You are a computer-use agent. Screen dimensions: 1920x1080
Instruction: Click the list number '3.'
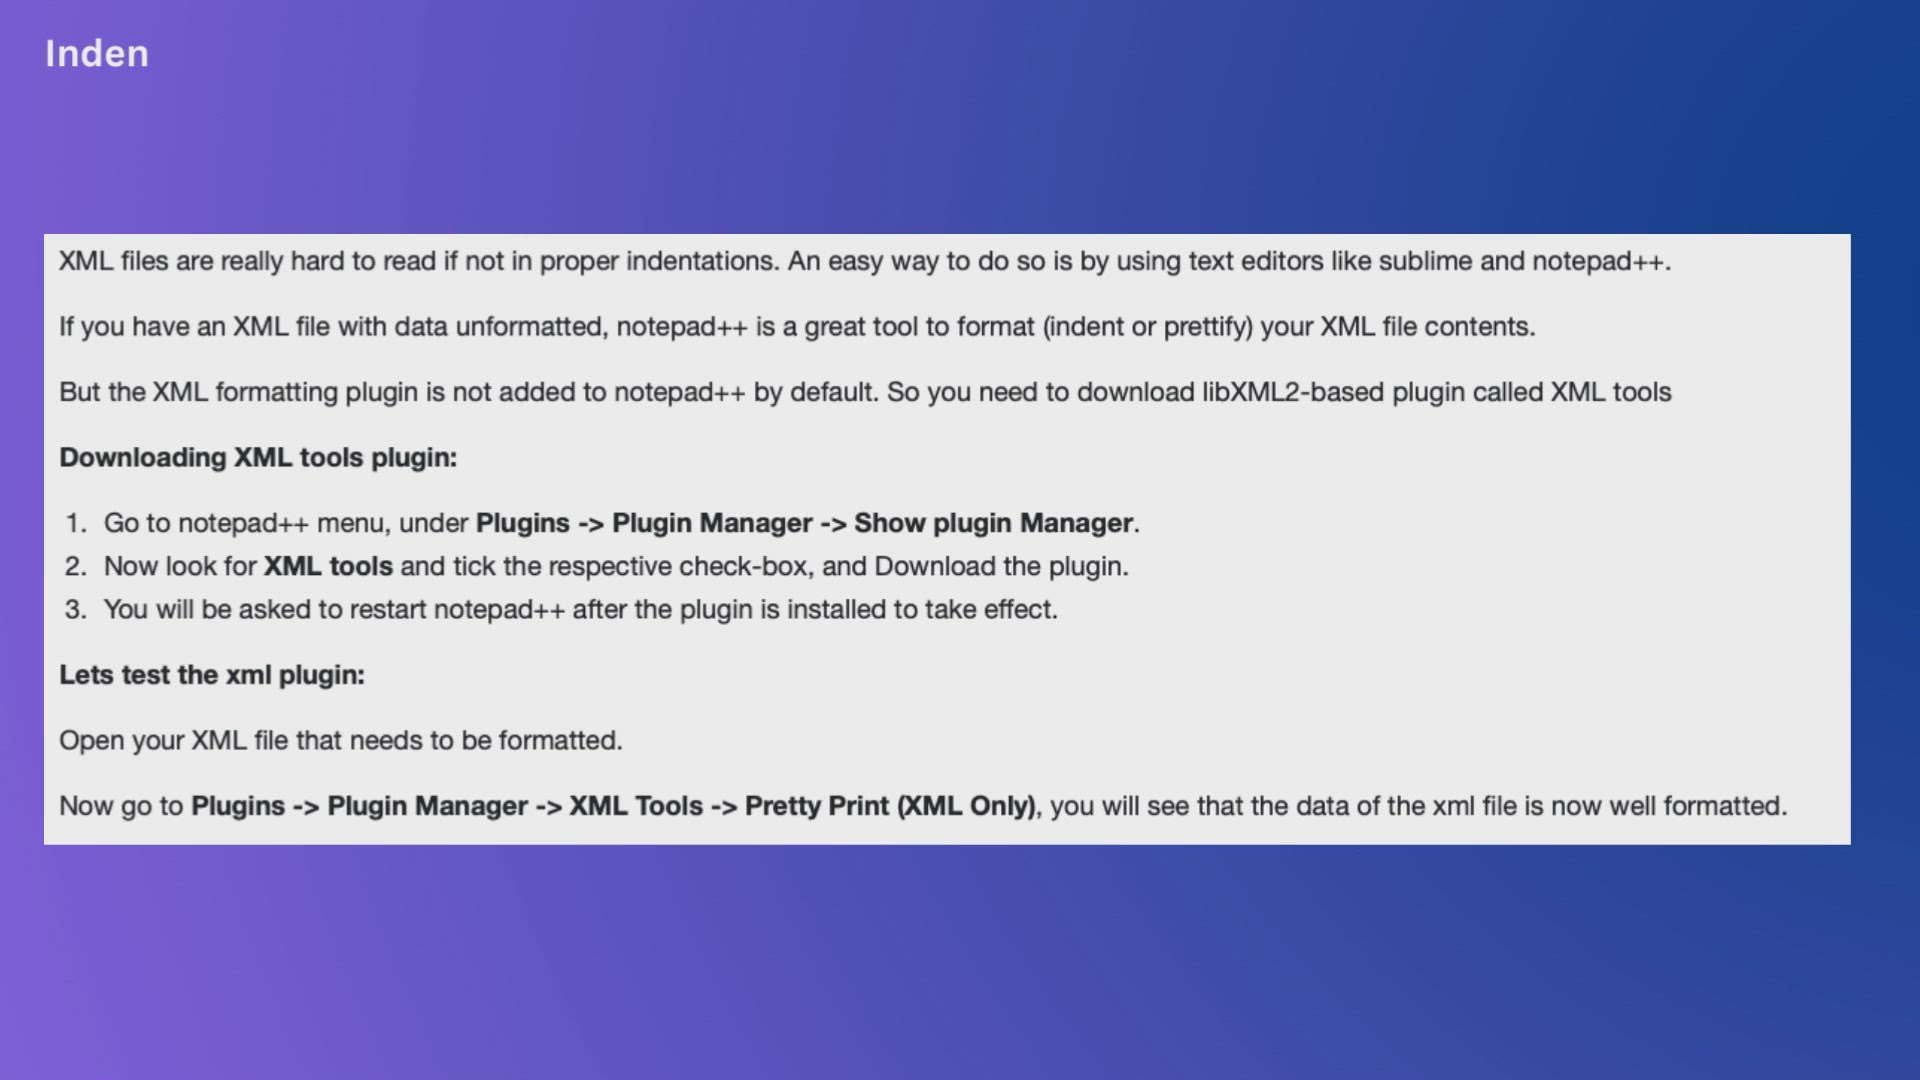click(x=76, y=610)
